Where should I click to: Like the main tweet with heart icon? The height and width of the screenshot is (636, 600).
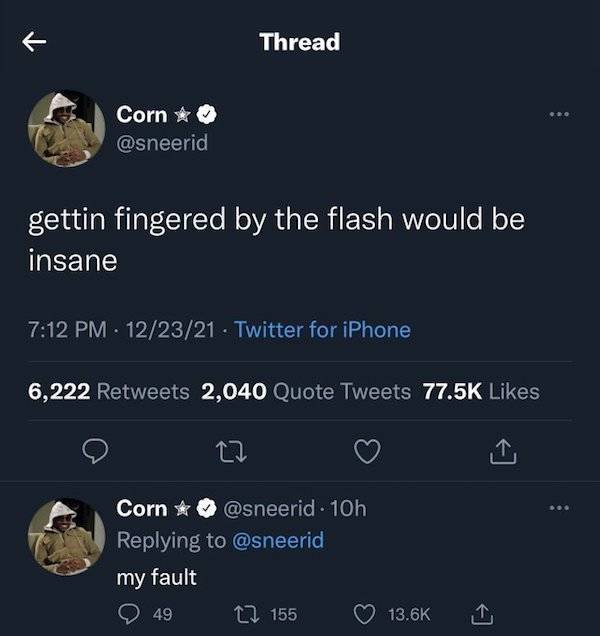click(x=368, y=453)
